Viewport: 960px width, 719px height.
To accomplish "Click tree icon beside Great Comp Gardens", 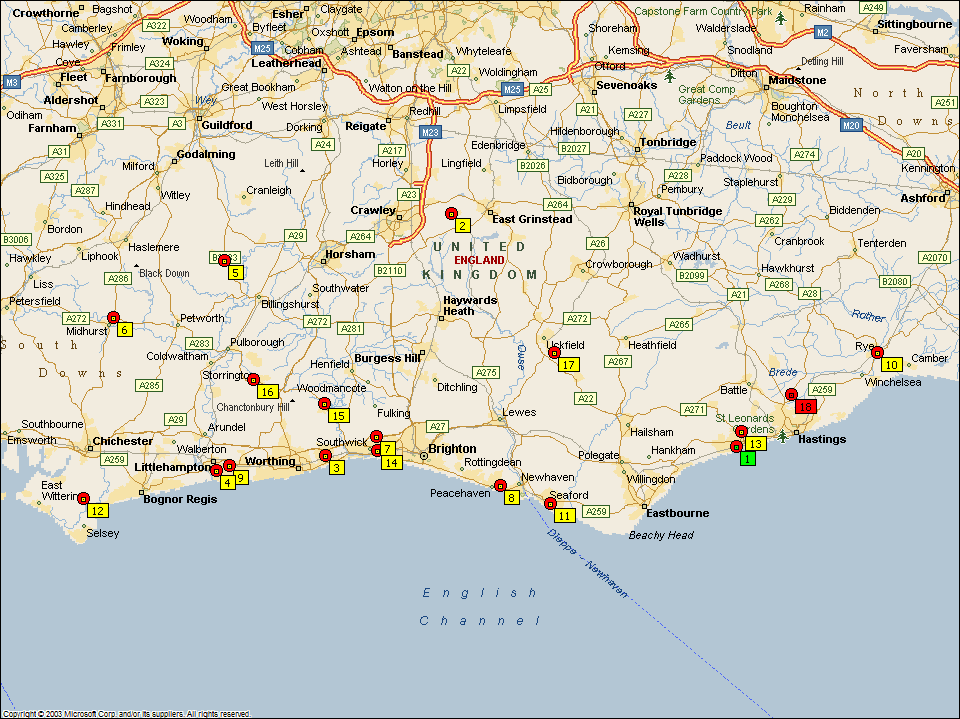I will (669, 76).
